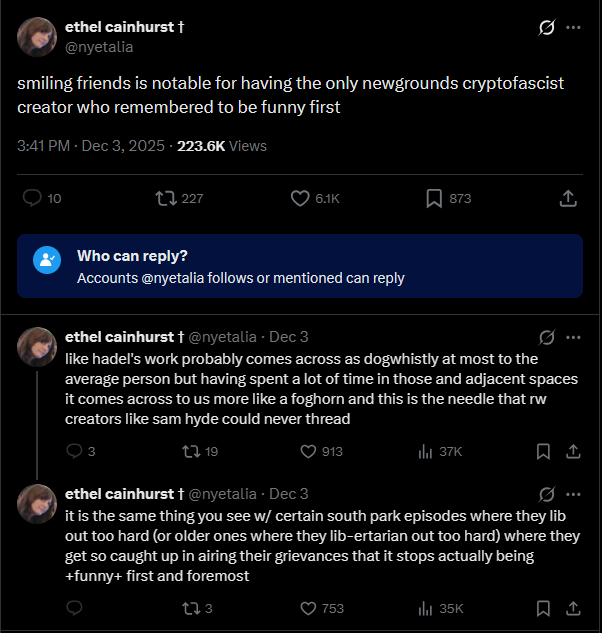602x633 pixels.
Task: Like the reply with 913 likes
Action: pyautogui.click(x=308, y=451)
